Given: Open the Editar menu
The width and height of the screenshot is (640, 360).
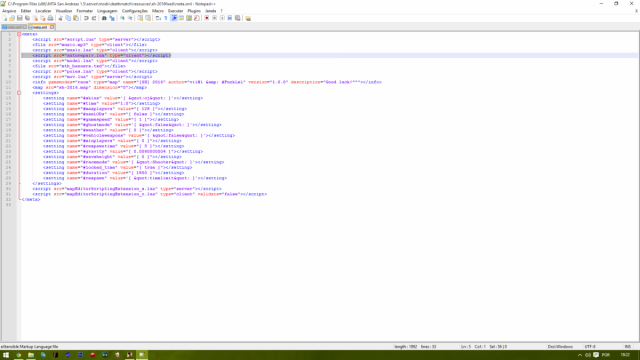Looking at the screenshot, I should pos(26,11).
